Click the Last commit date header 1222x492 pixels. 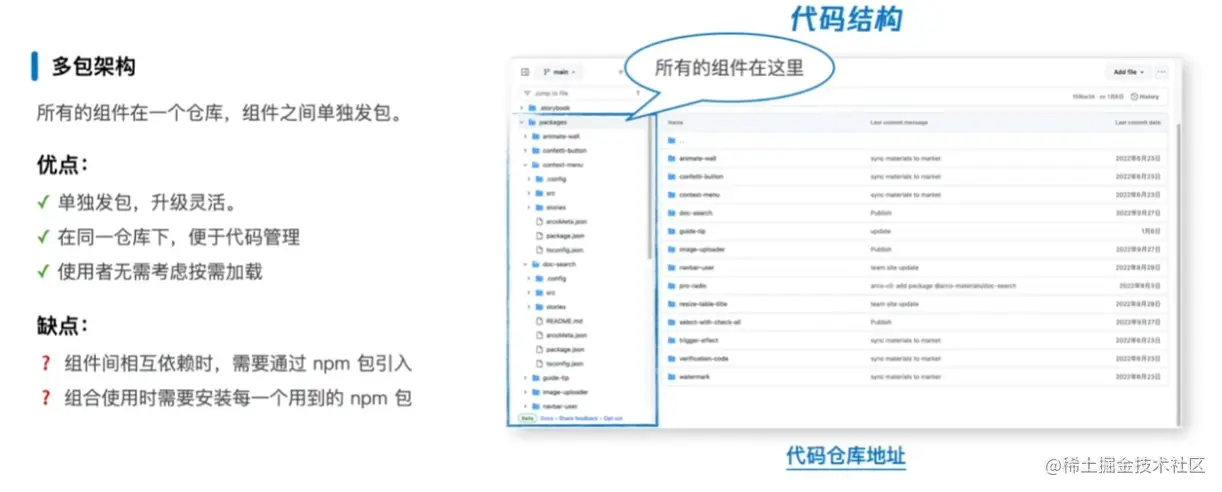(x=1138, y=121)
